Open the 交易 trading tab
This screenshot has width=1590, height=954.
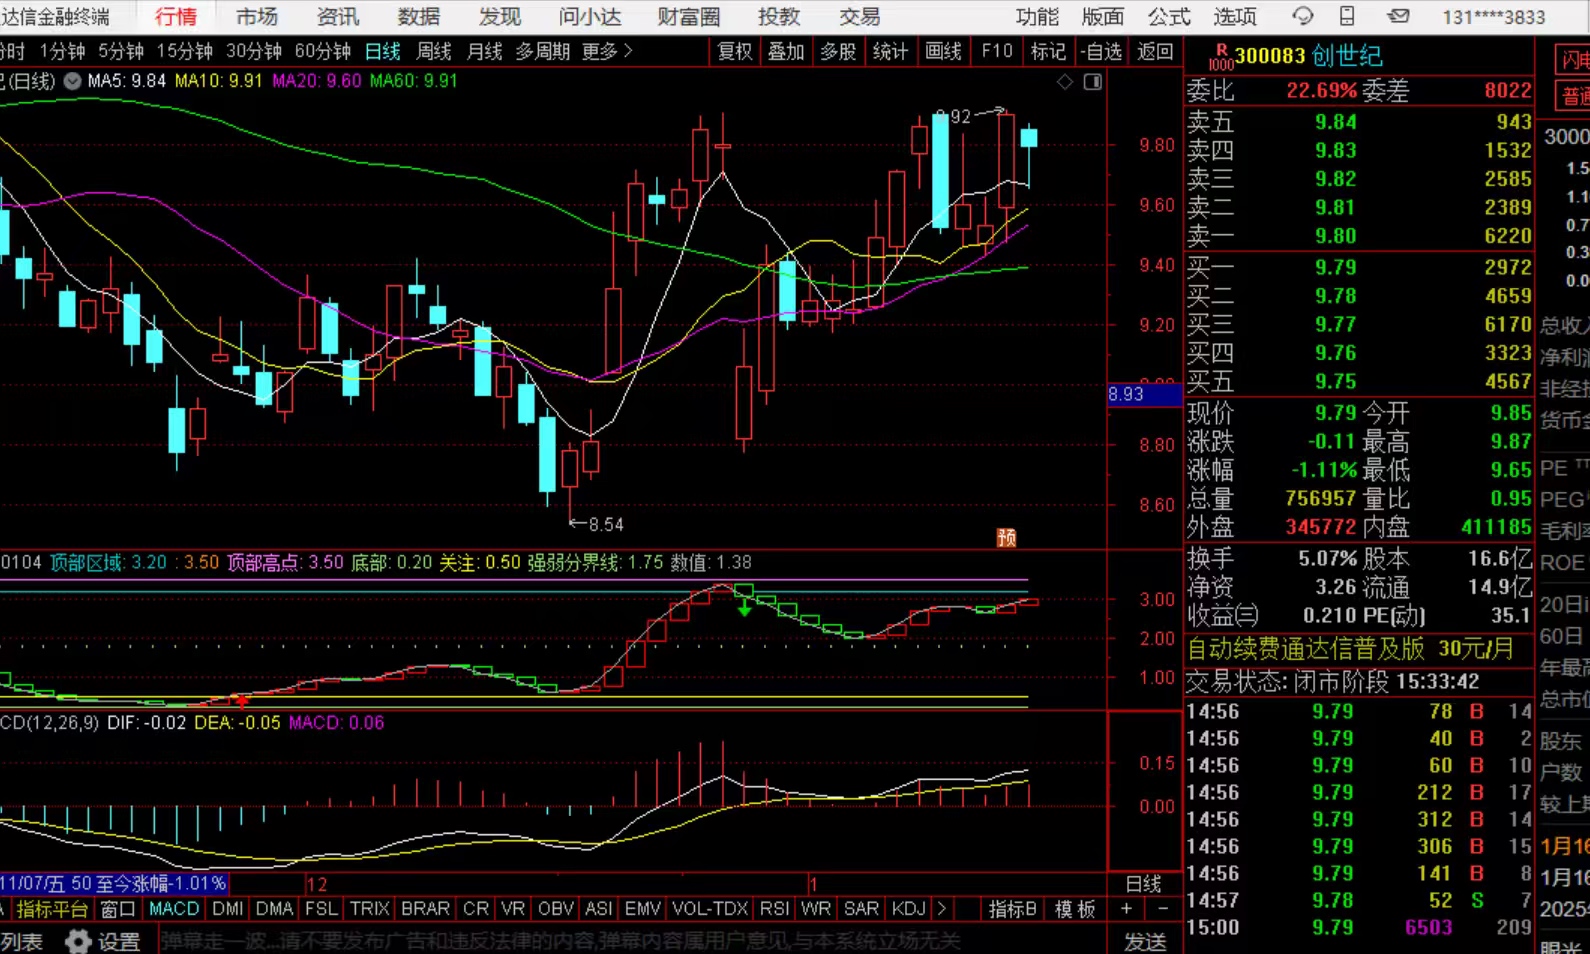pyautogui.click(x=860, y=16)
